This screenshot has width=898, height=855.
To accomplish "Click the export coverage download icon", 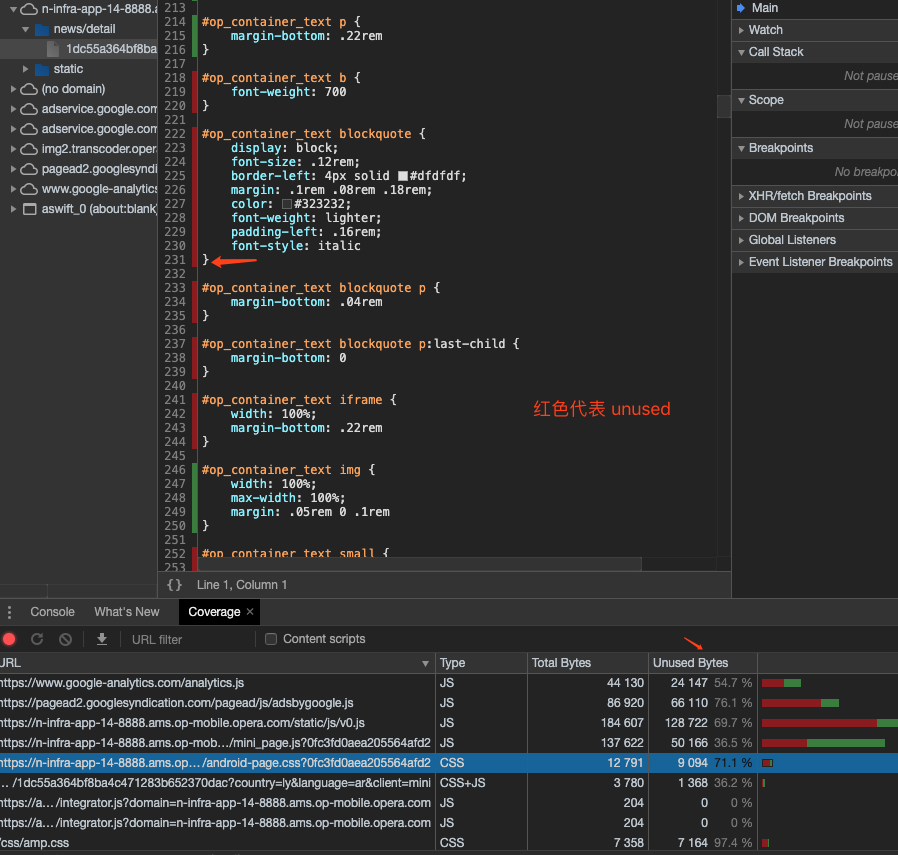I will click(x=101, y=639).
